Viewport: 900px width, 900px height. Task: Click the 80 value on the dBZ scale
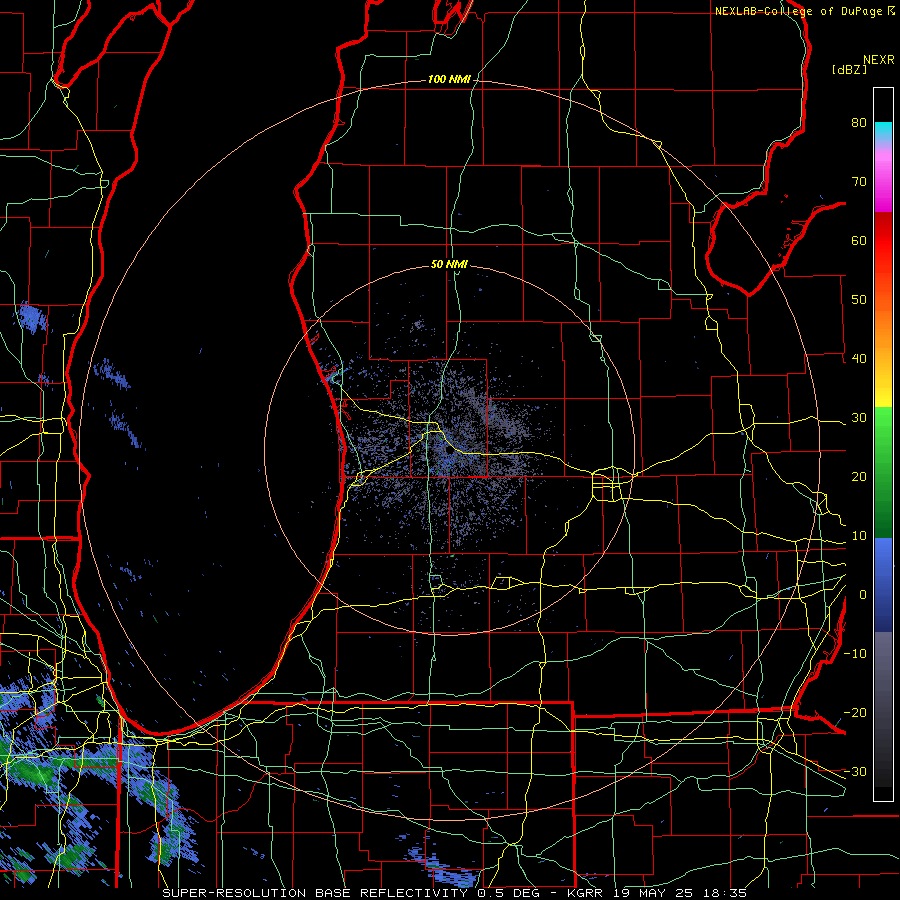(859, 123)
